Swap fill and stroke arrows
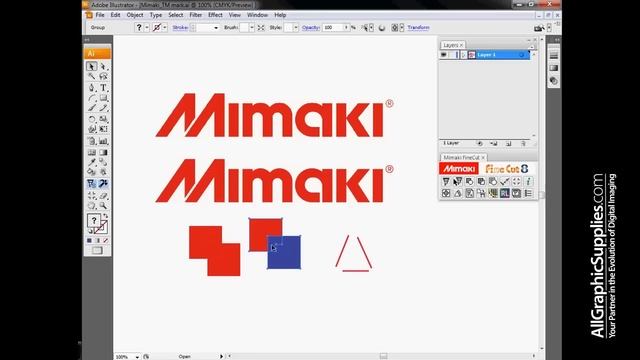Screen dimensions: 640x360 click(x=106, y=216)
